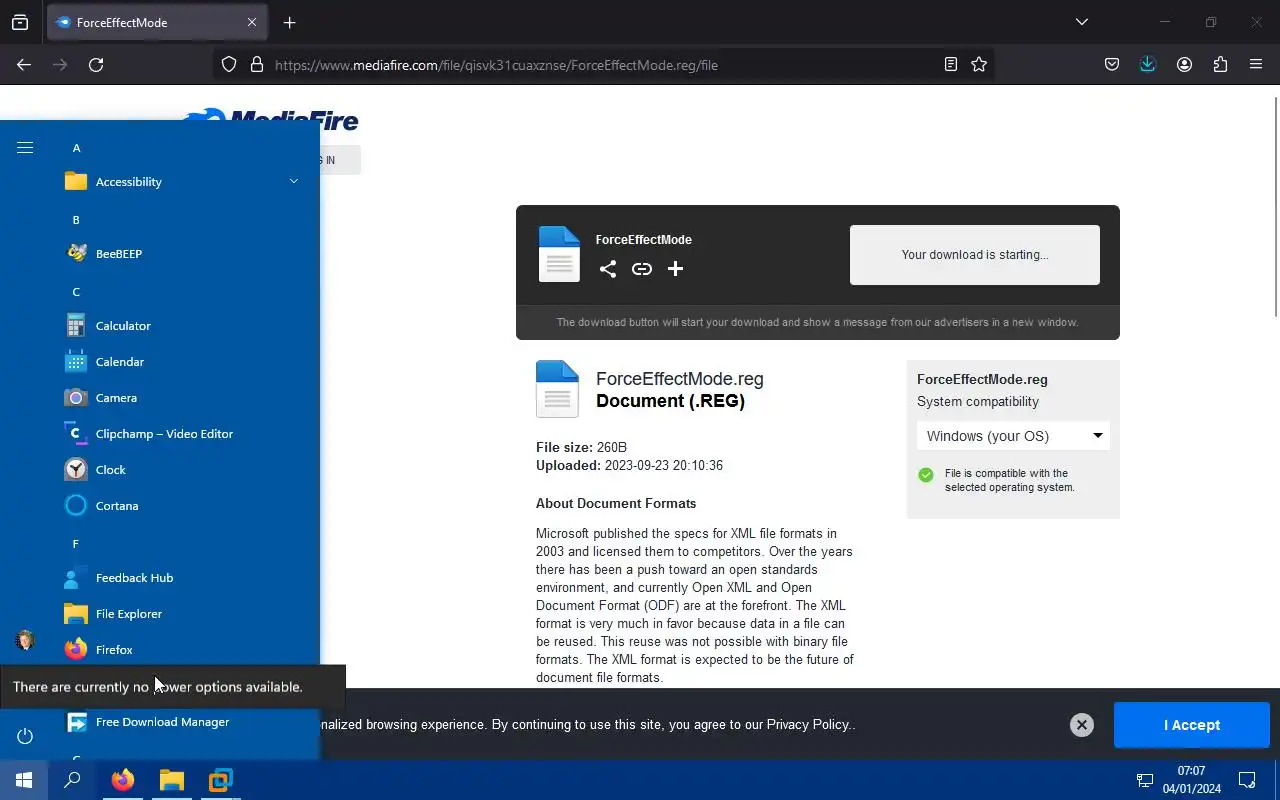
Task: Click the user account avatar in Start menu
Action: tap(25, 640)
